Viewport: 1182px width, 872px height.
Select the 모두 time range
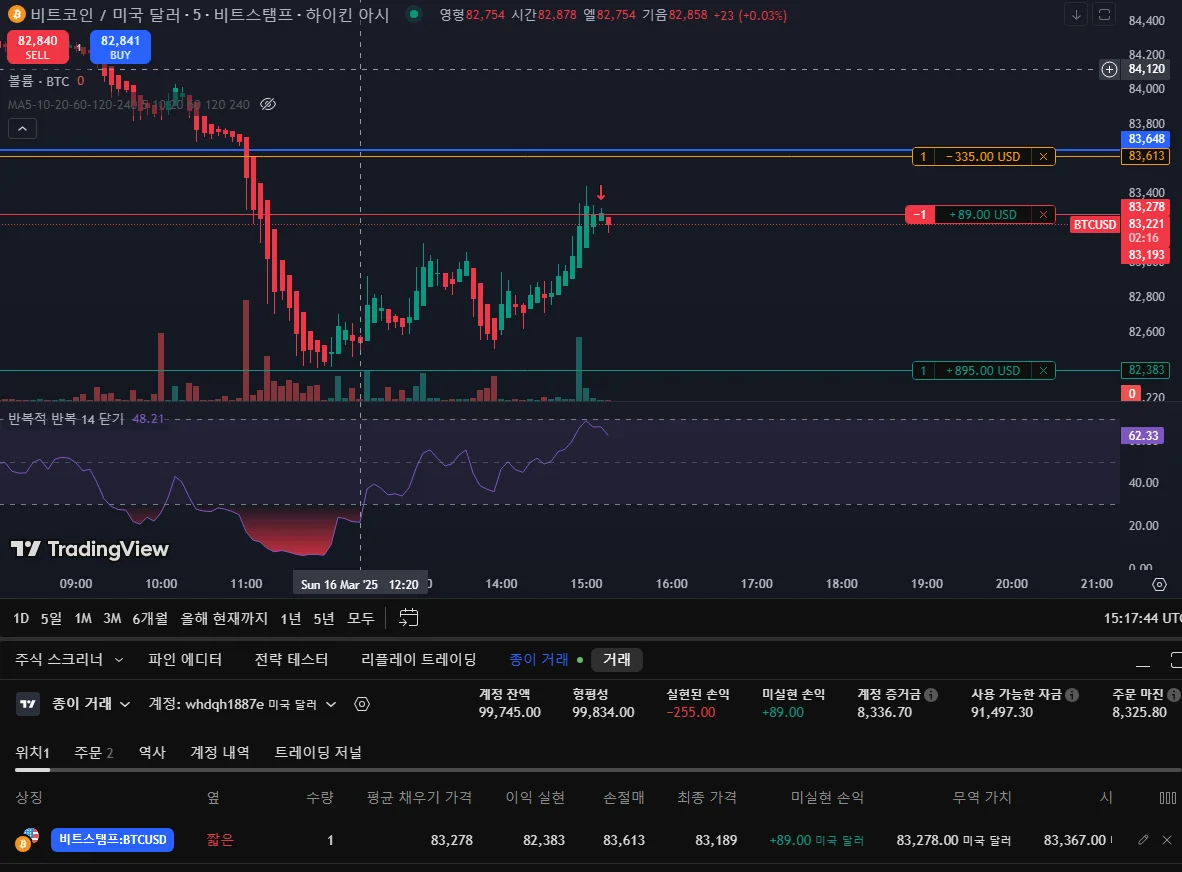pyautogui.click(x=360, y=619)
